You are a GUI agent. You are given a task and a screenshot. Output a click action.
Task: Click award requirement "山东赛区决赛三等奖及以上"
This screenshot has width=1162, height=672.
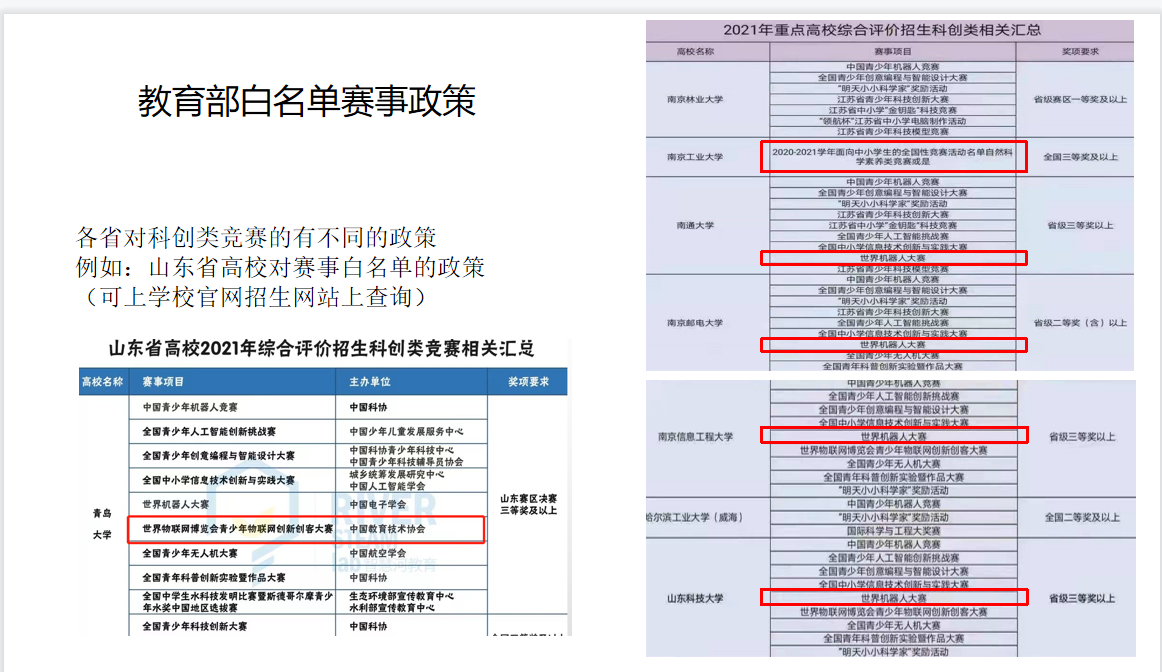coord(528,505)
